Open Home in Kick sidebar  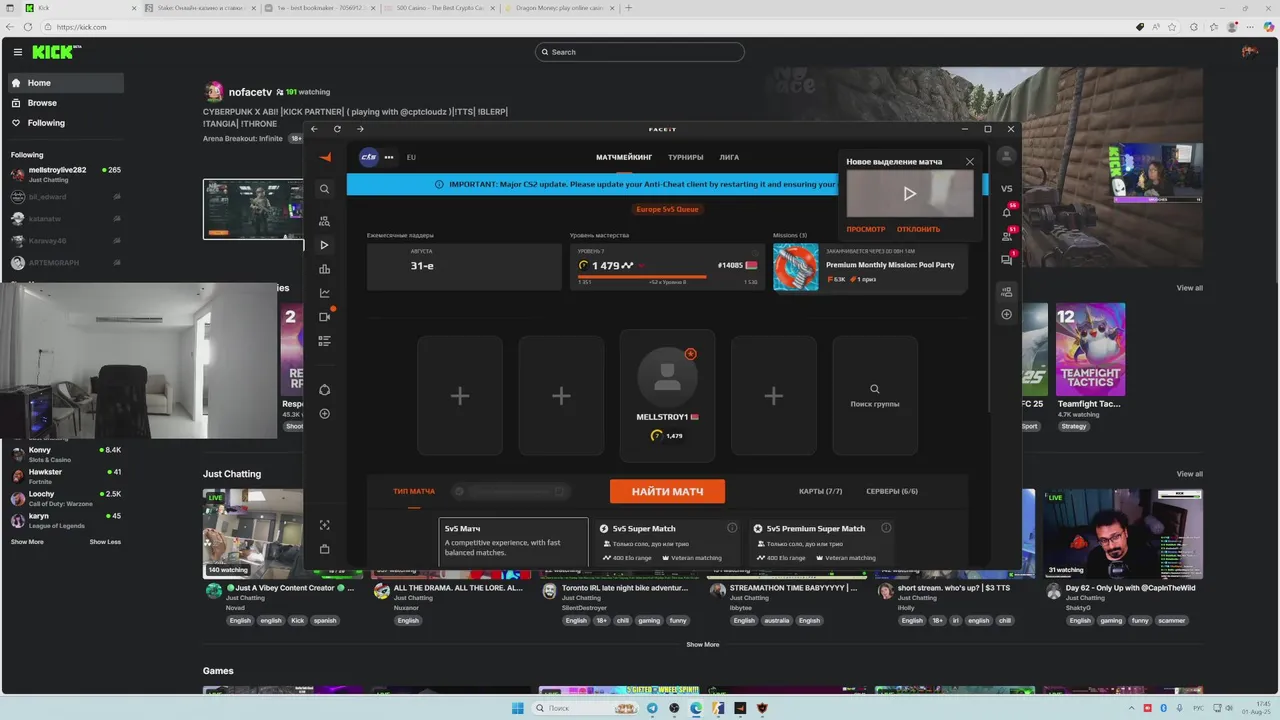point(66,83)
